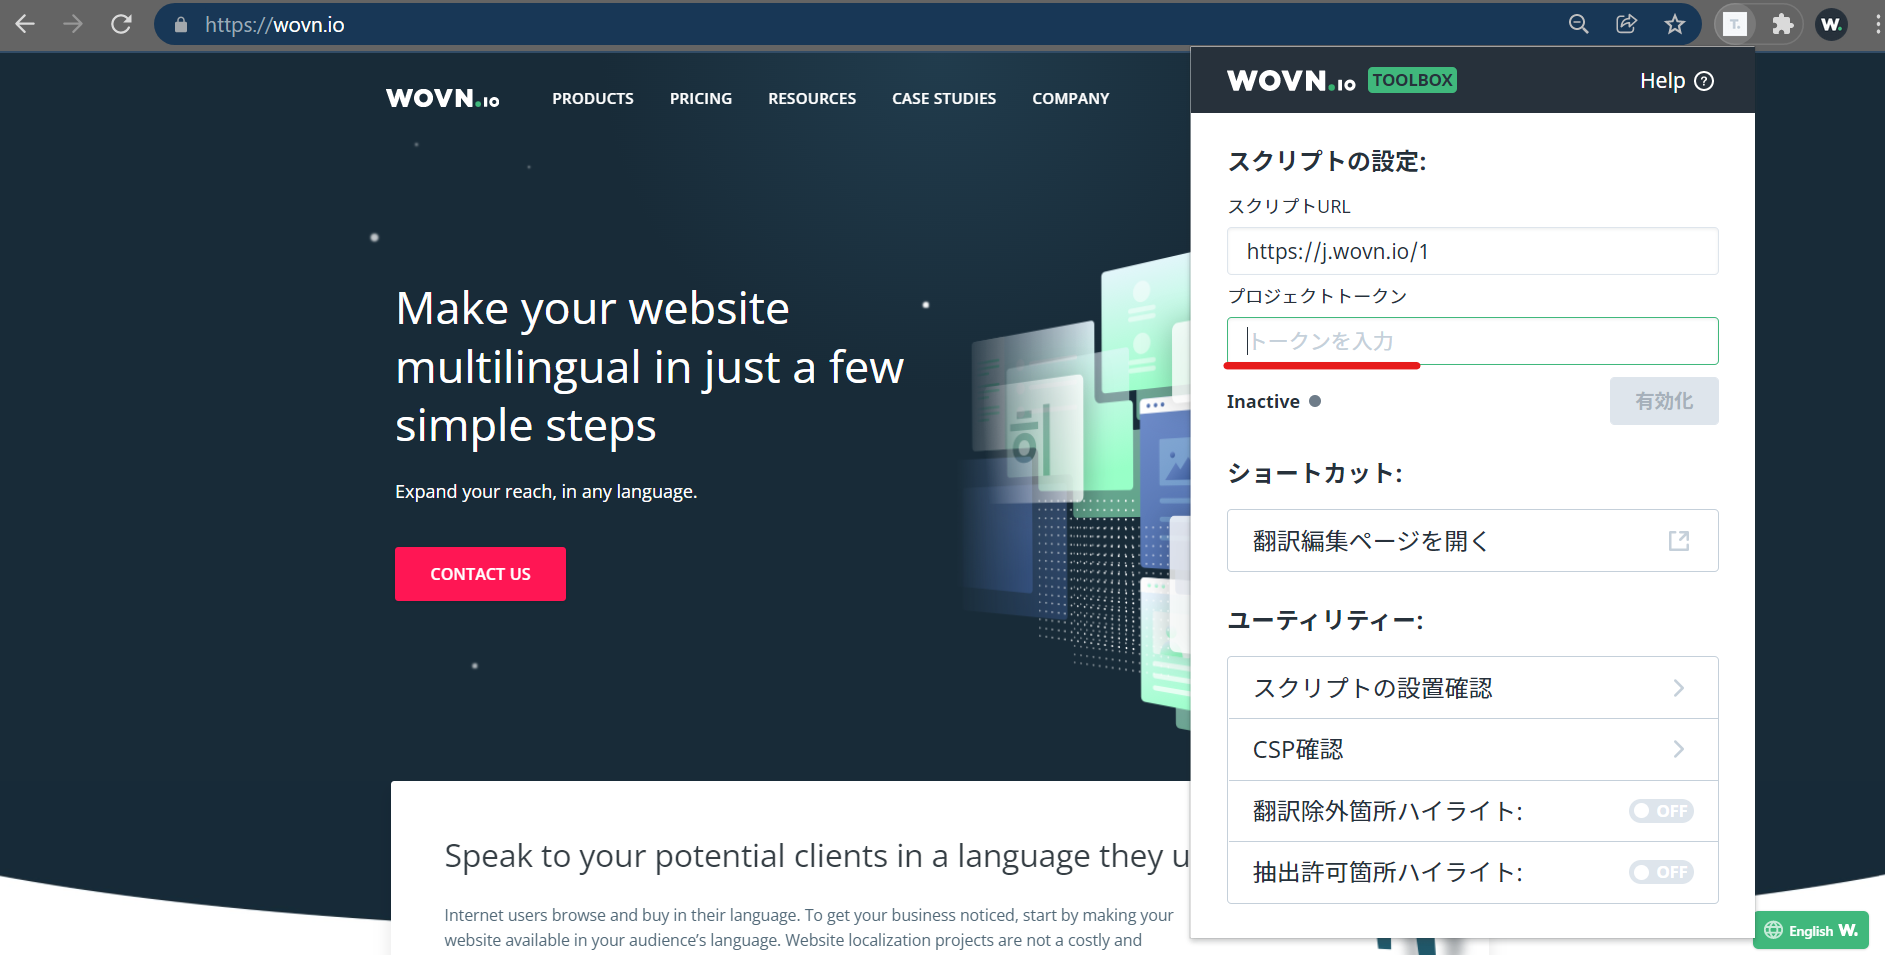
Task: Expand スクリプトの設置確認 row
Action: tap(1472, 688)
